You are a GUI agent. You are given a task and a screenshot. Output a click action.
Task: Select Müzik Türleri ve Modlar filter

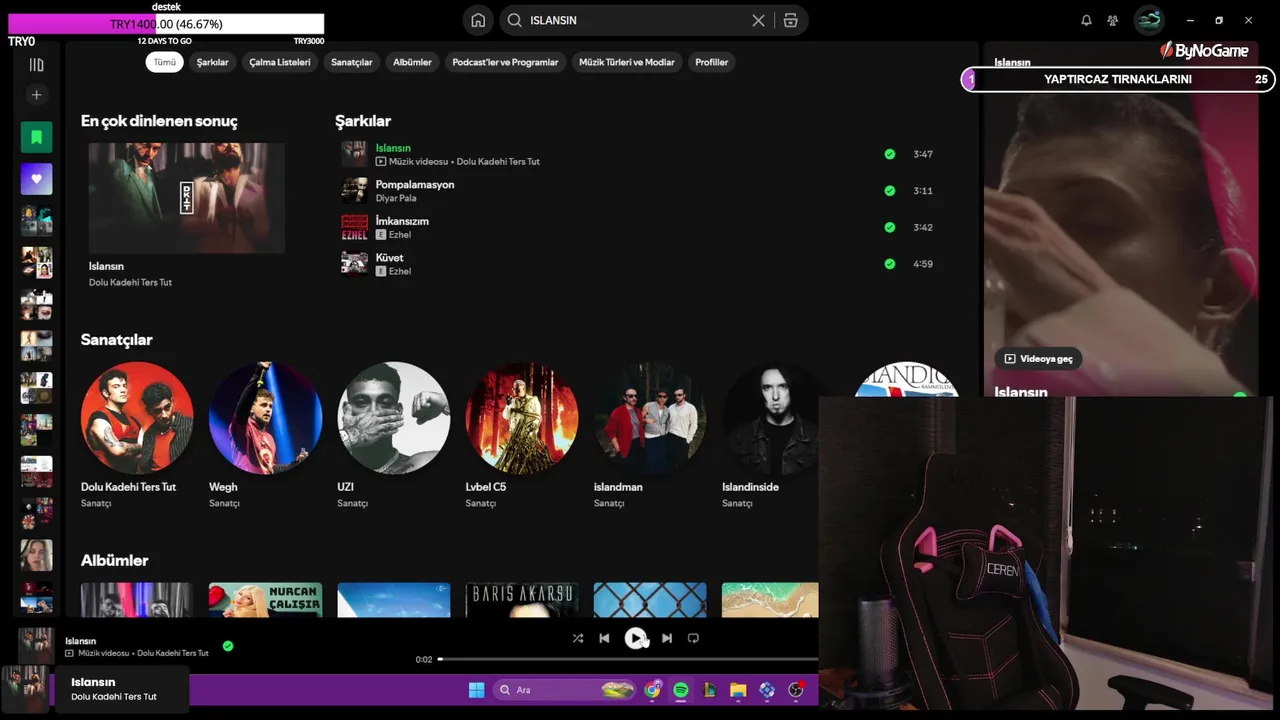627,62
